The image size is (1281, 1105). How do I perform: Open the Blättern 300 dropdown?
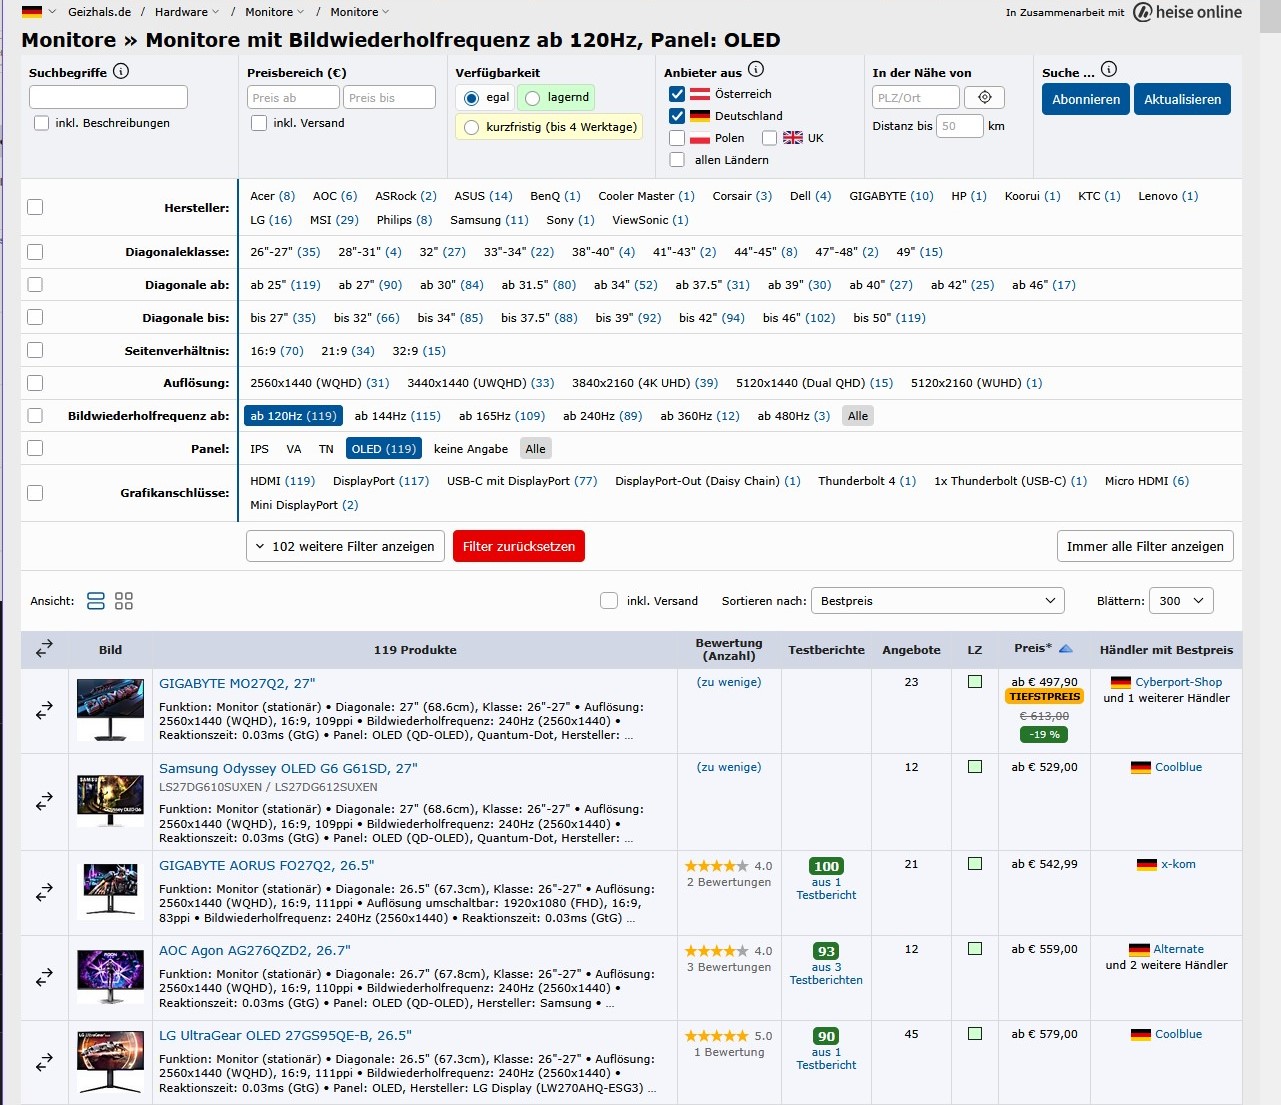pos(1182,601)
